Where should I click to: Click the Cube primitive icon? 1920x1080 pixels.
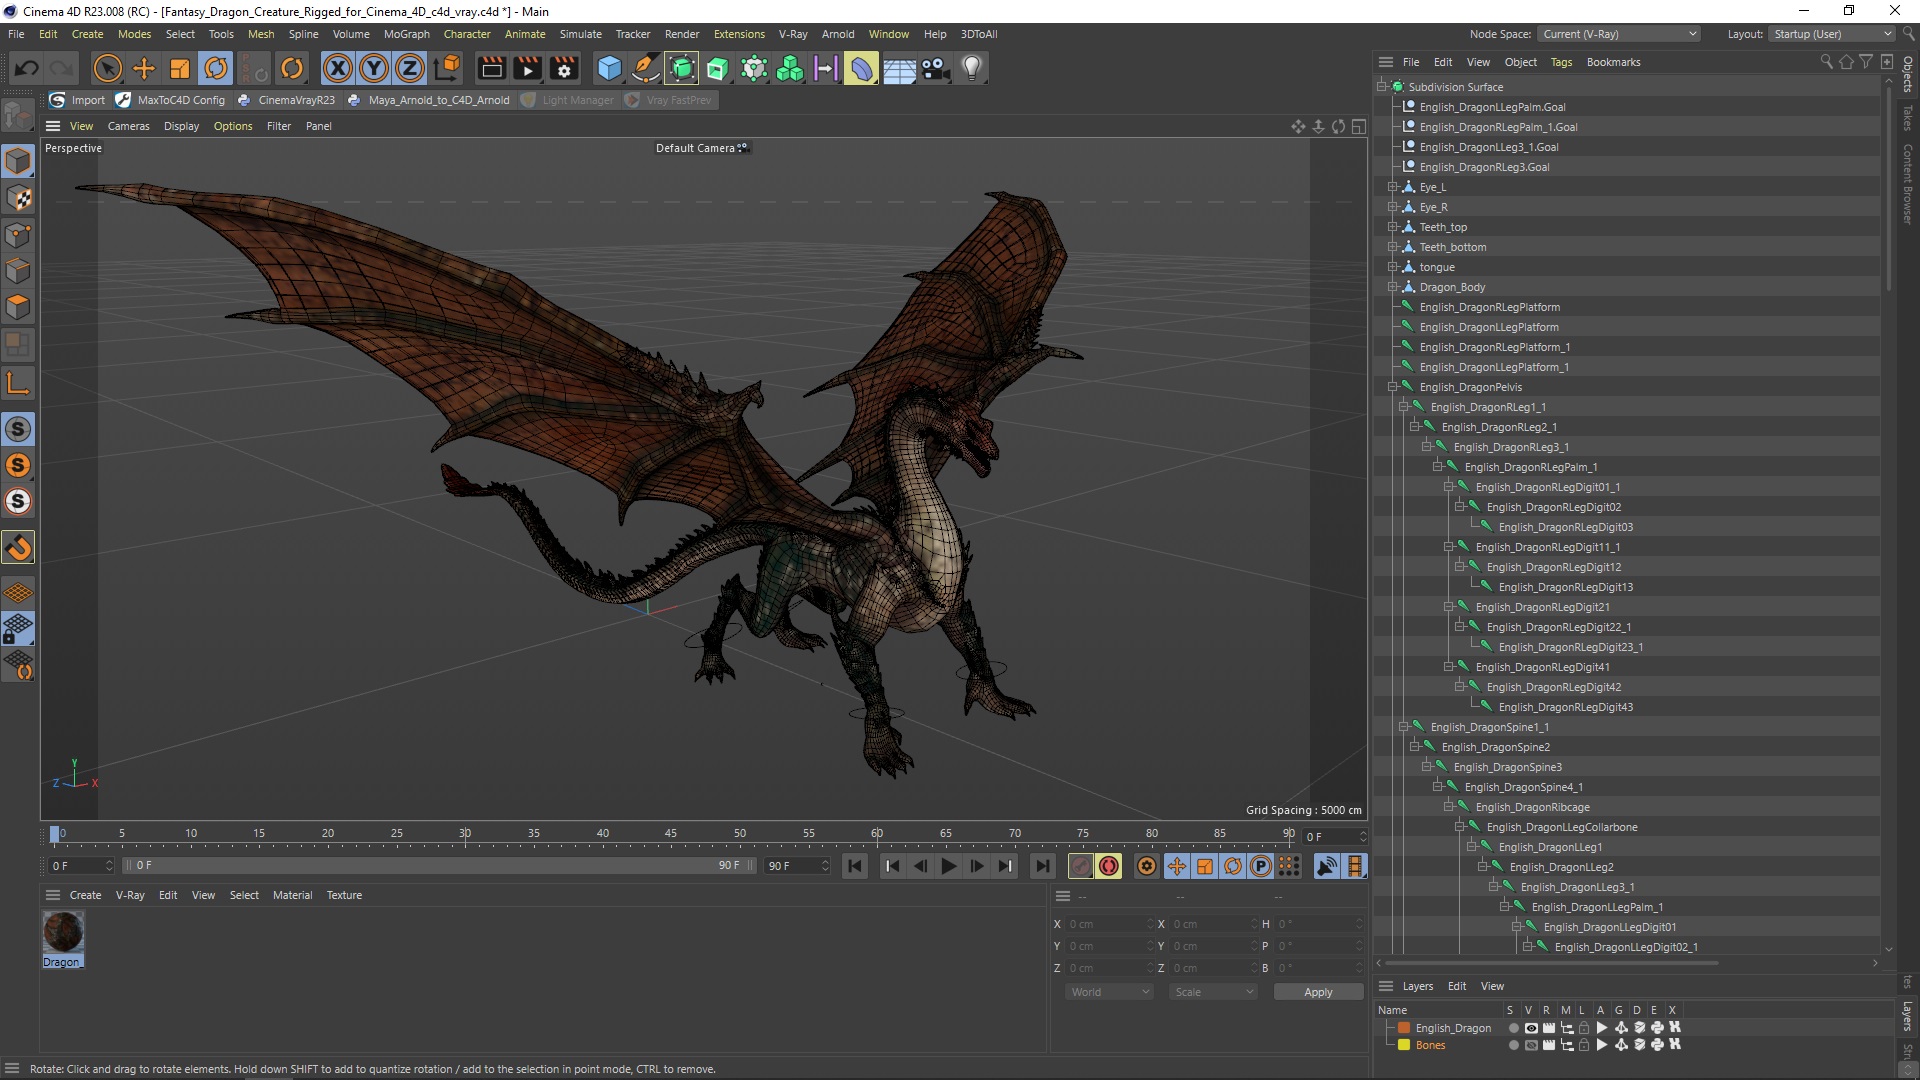point(609,68)
